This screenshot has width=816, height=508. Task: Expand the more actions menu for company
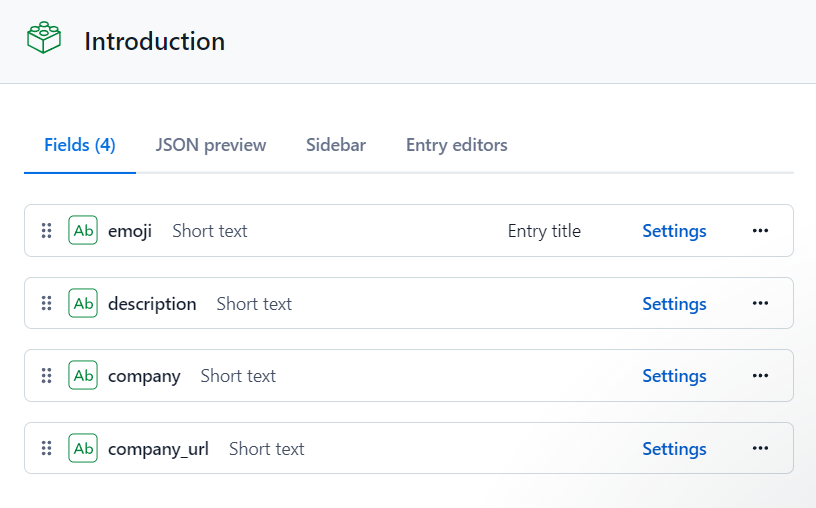tap(760, 376)
